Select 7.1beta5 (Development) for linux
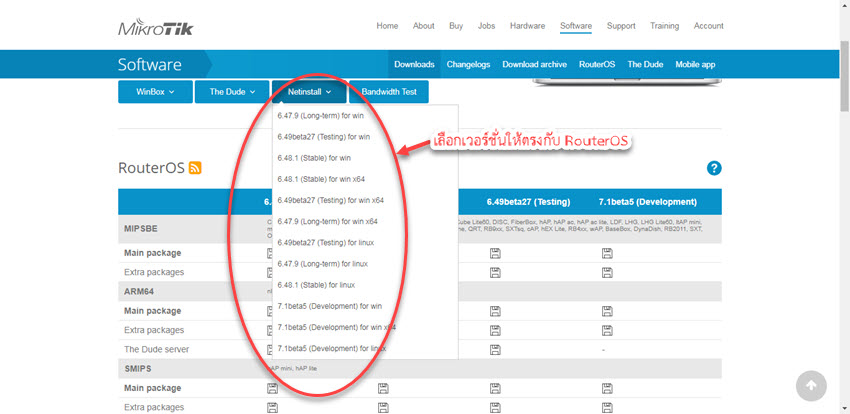850x414 pixels. [331, 348]
